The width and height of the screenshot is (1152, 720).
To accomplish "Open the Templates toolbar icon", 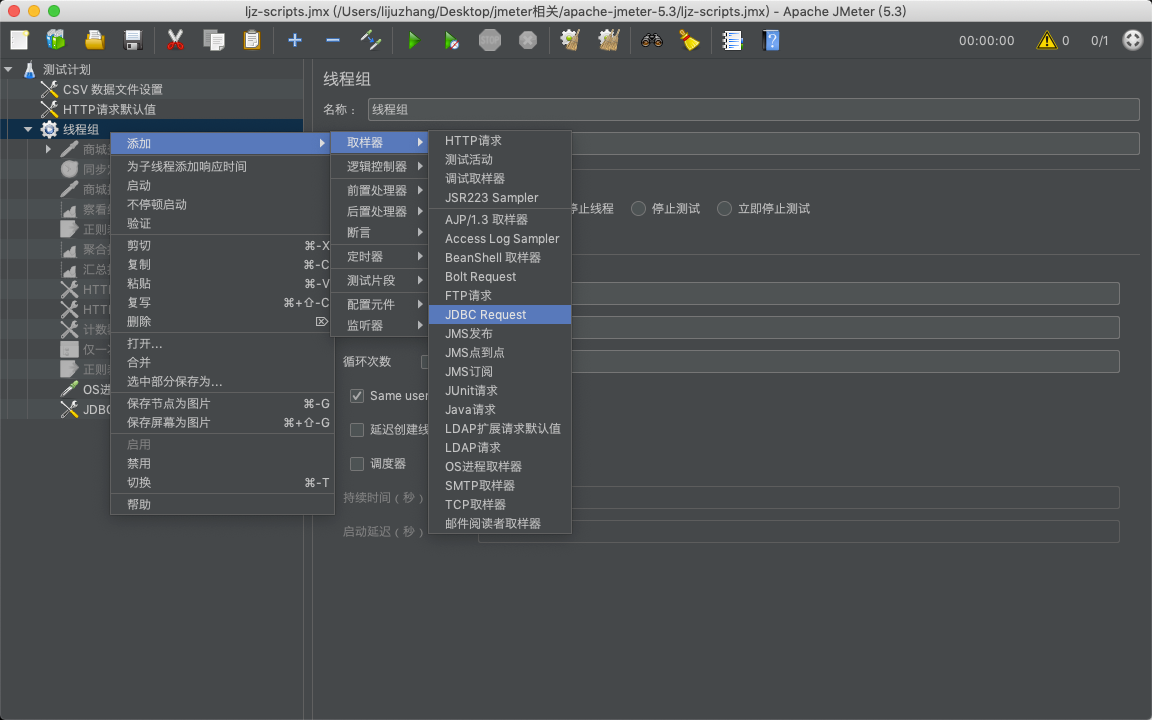I will coord(56,40).
